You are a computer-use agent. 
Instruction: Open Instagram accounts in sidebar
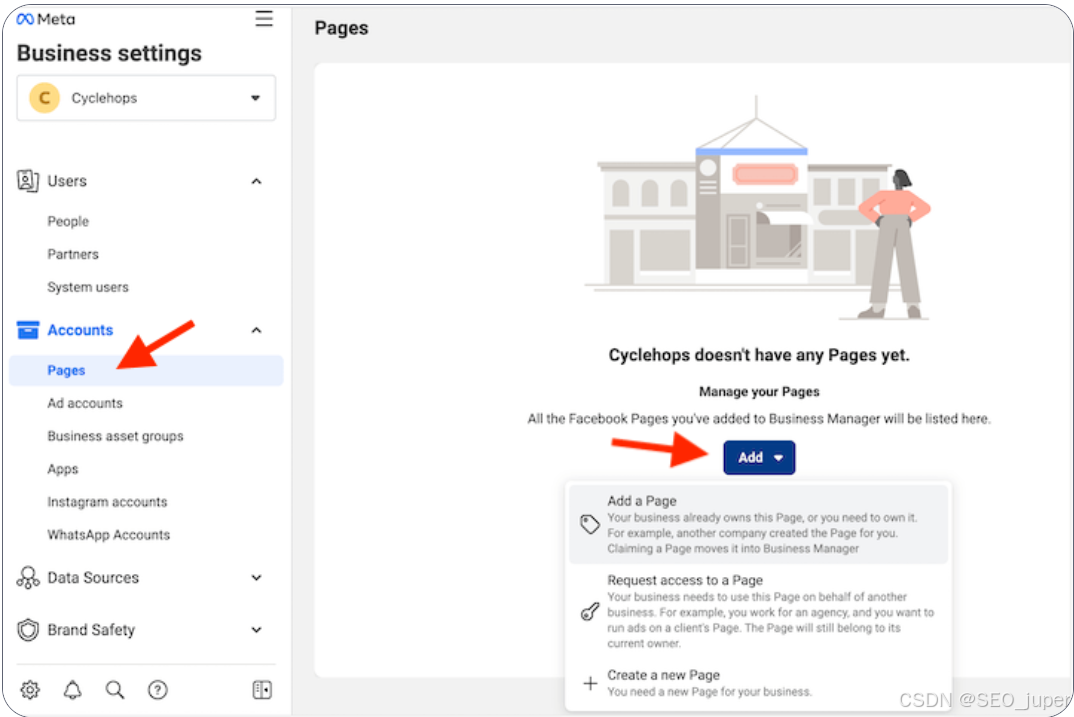107,502
